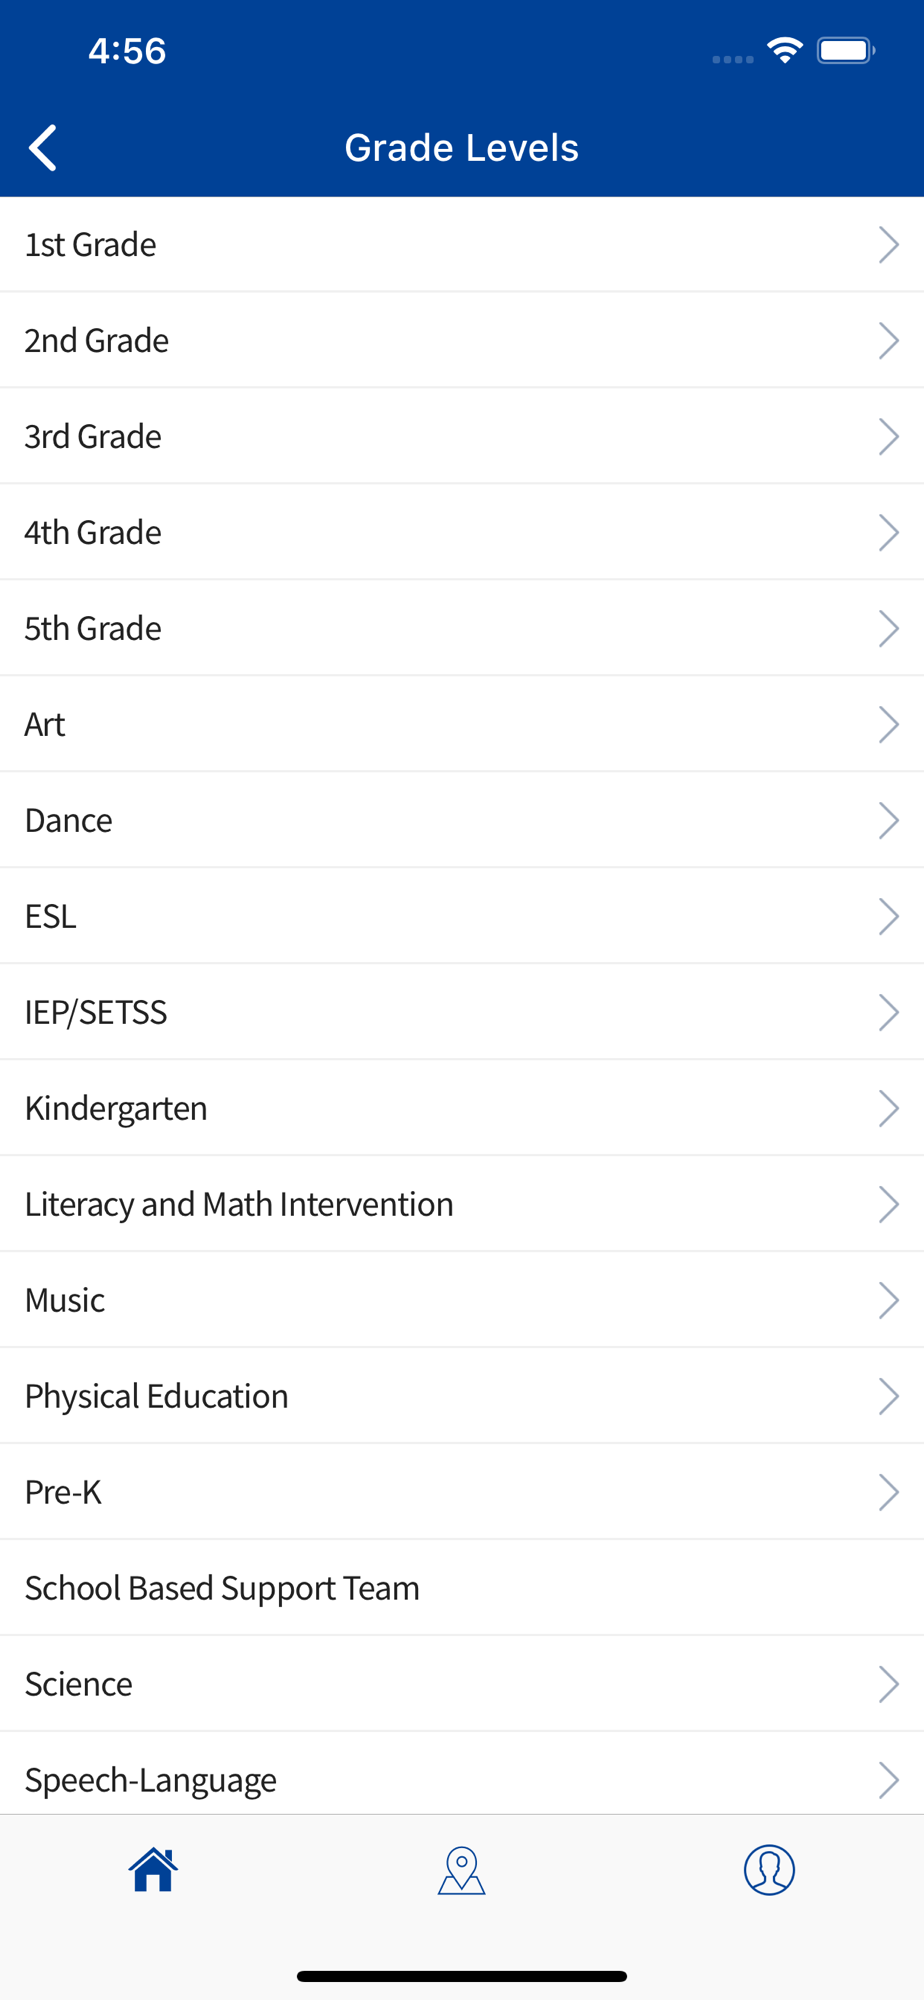Open the 2nd Grade entry
The image size is (924, 2000).
pos(462,341)
